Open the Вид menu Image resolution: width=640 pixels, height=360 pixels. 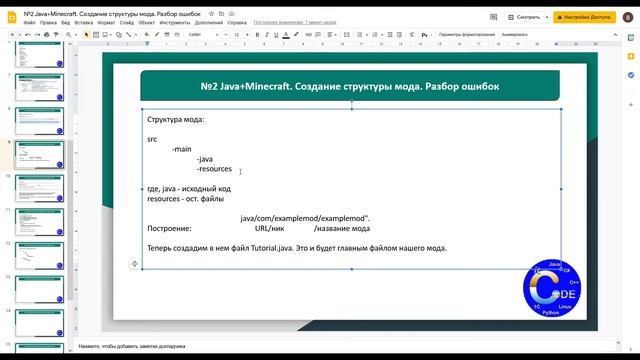pos(66,23)
